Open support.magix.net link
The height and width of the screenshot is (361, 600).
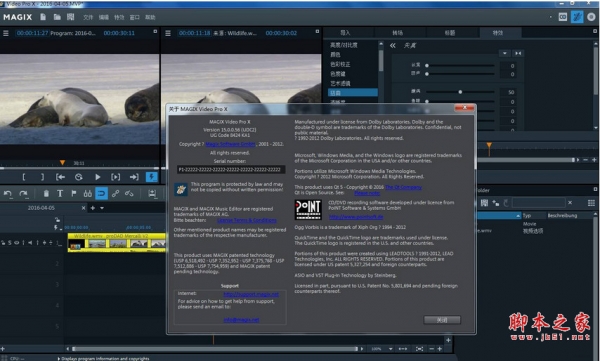click(x=251, y=294)
